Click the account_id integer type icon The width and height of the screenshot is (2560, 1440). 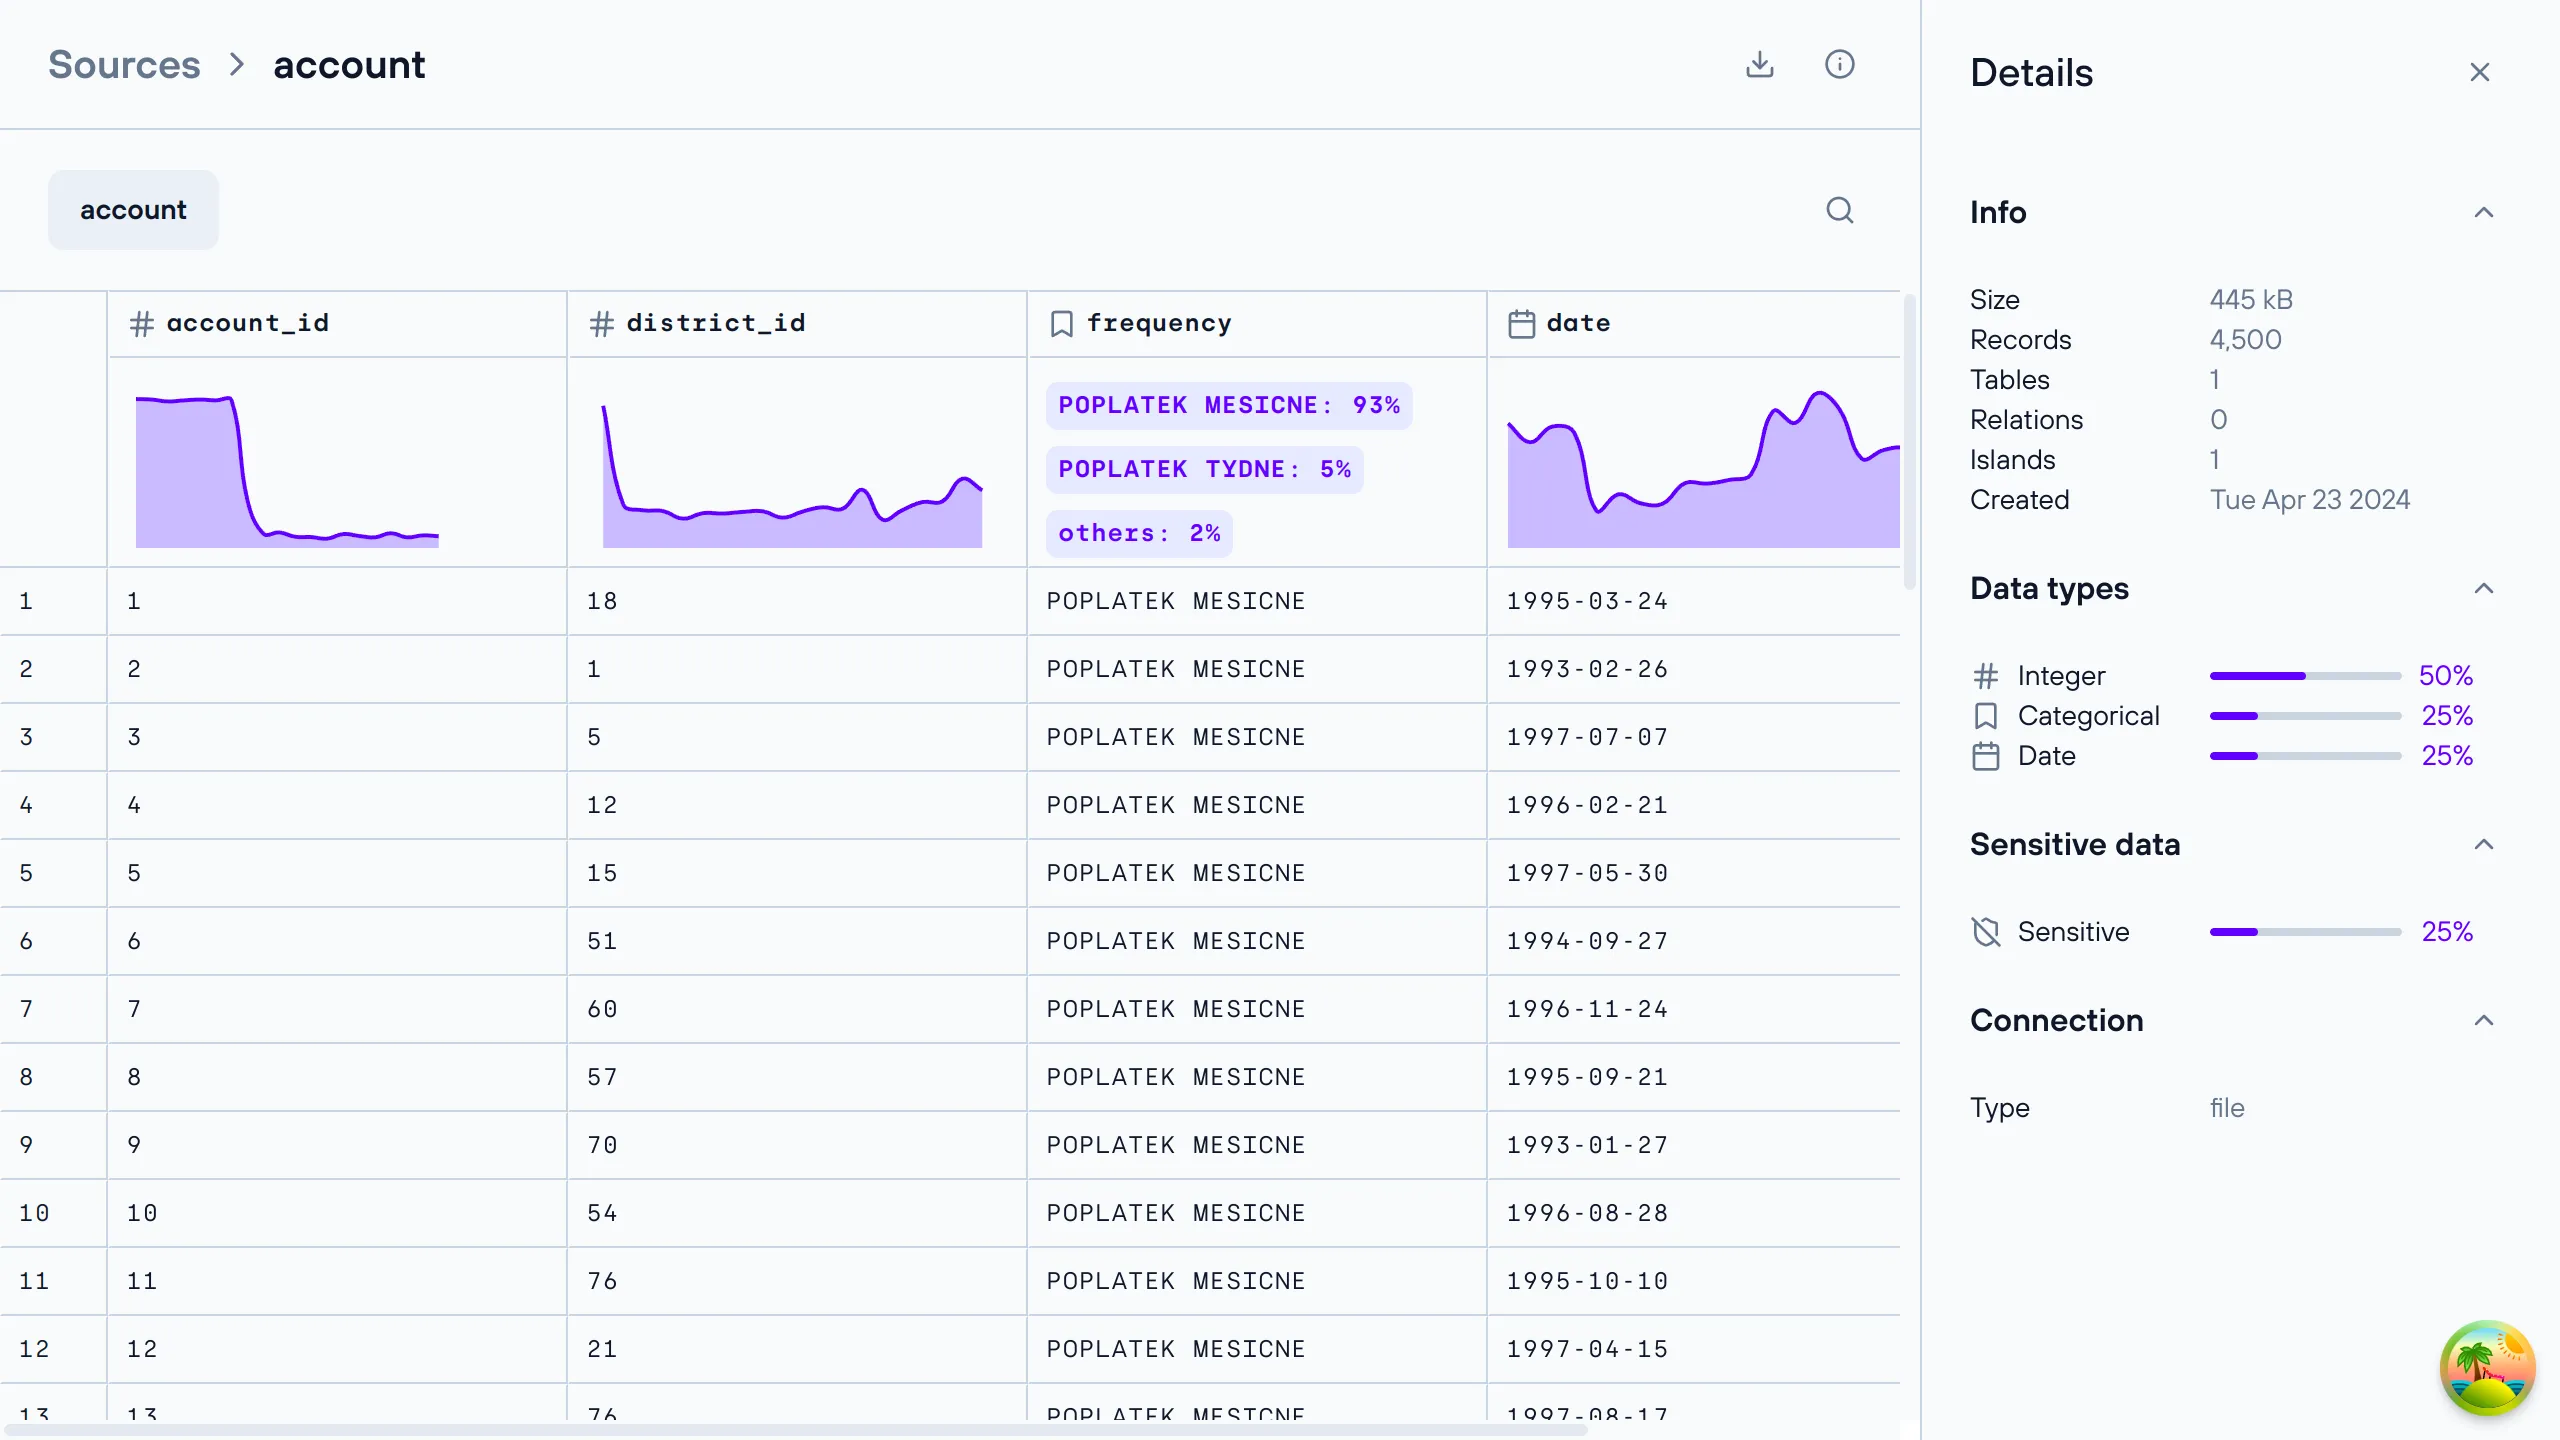[142, 324]
